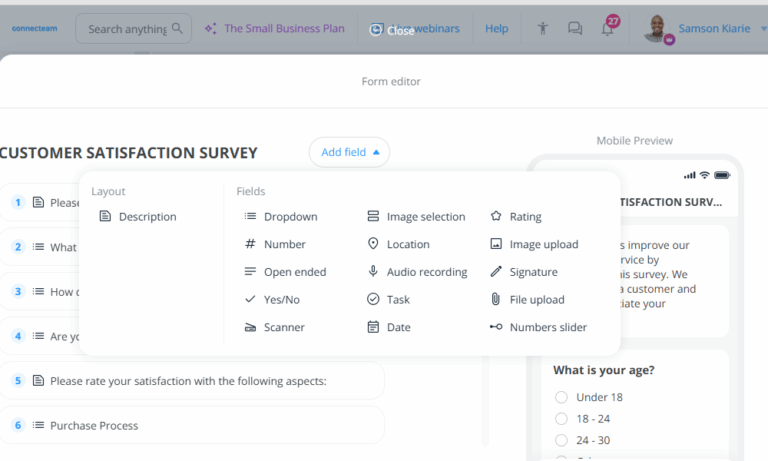Select field 2 starting with What

40,247
